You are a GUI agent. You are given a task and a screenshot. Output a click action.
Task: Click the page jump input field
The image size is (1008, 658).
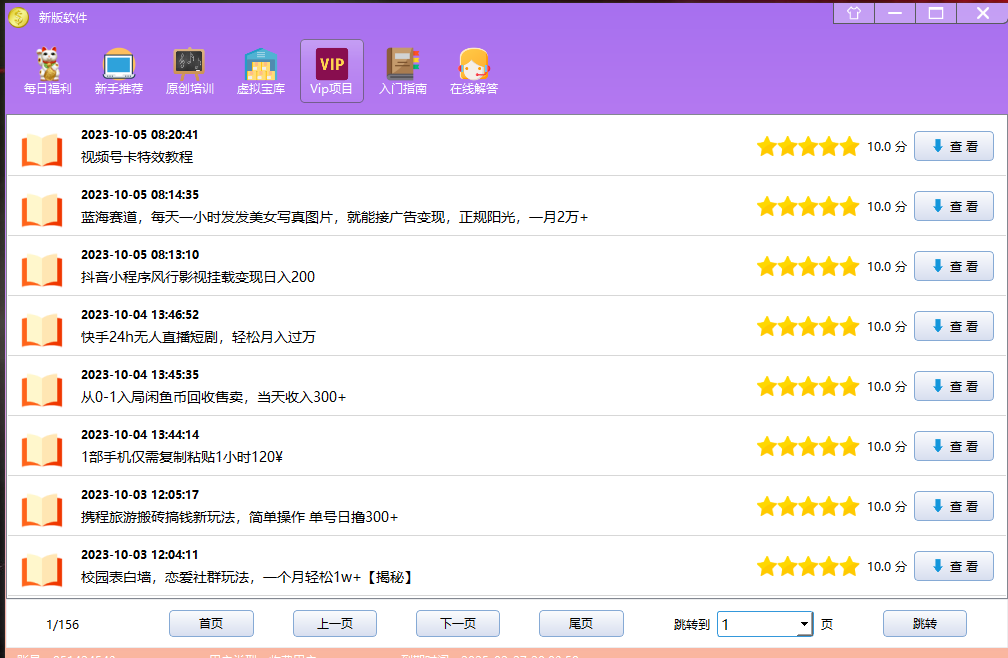pos(750,623)
